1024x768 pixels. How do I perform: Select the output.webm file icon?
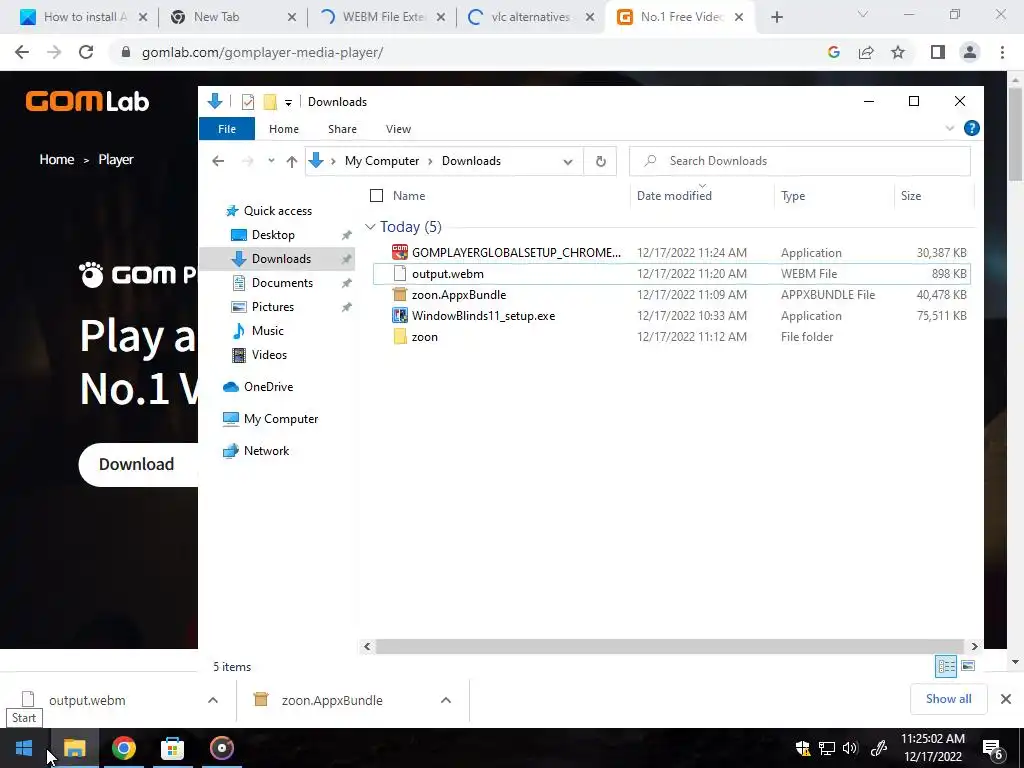tap(400, 274)
